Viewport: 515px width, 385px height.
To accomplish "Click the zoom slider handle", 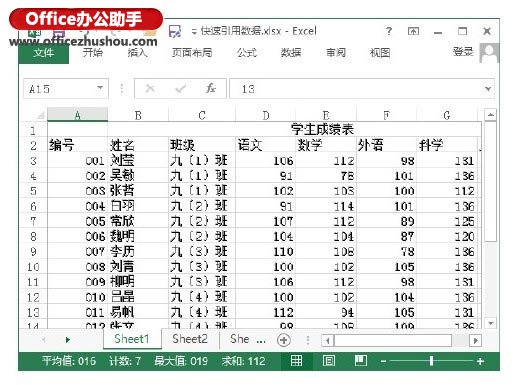I will [x=432, y=361].
